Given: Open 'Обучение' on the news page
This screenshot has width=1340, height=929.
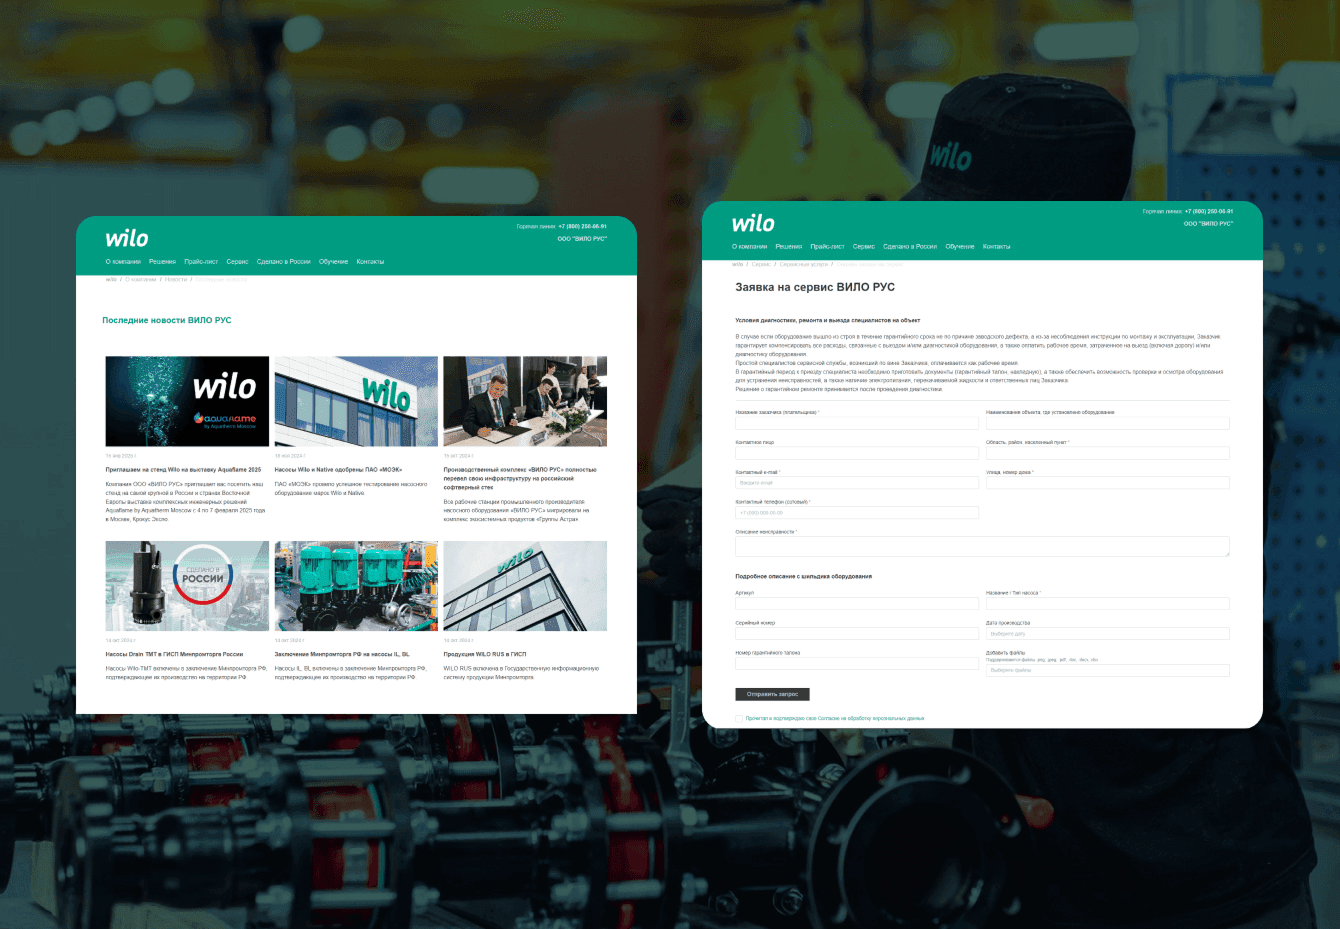Looking at the screenshot, I should 334,262.
